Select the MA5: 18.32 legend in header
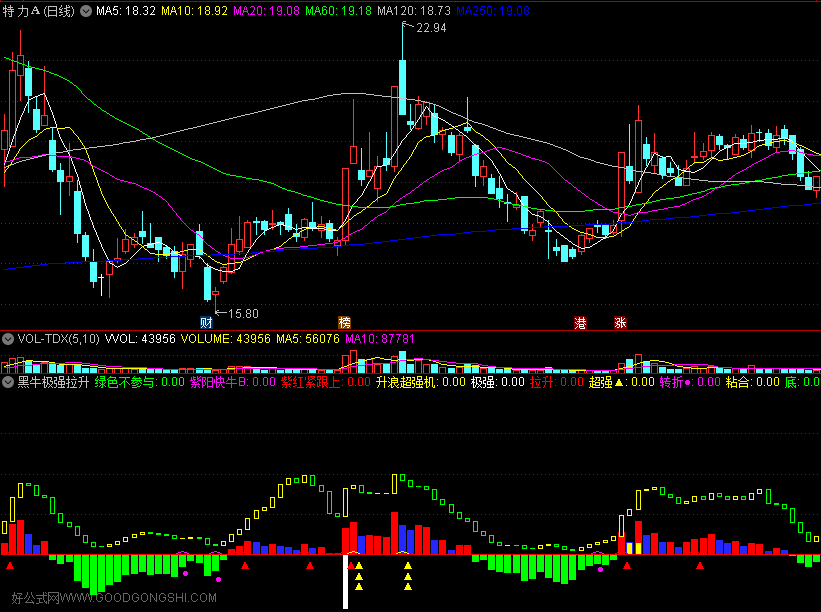 click(x=126, y=11)
